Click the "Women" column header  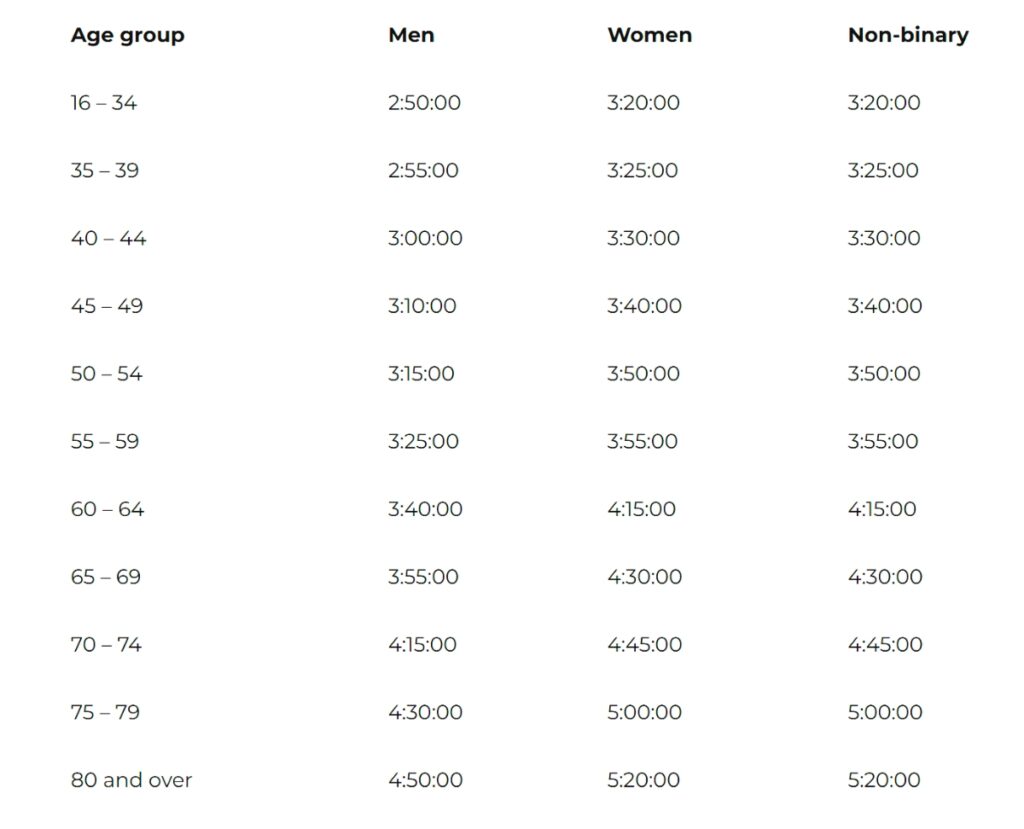pos(649,35)
